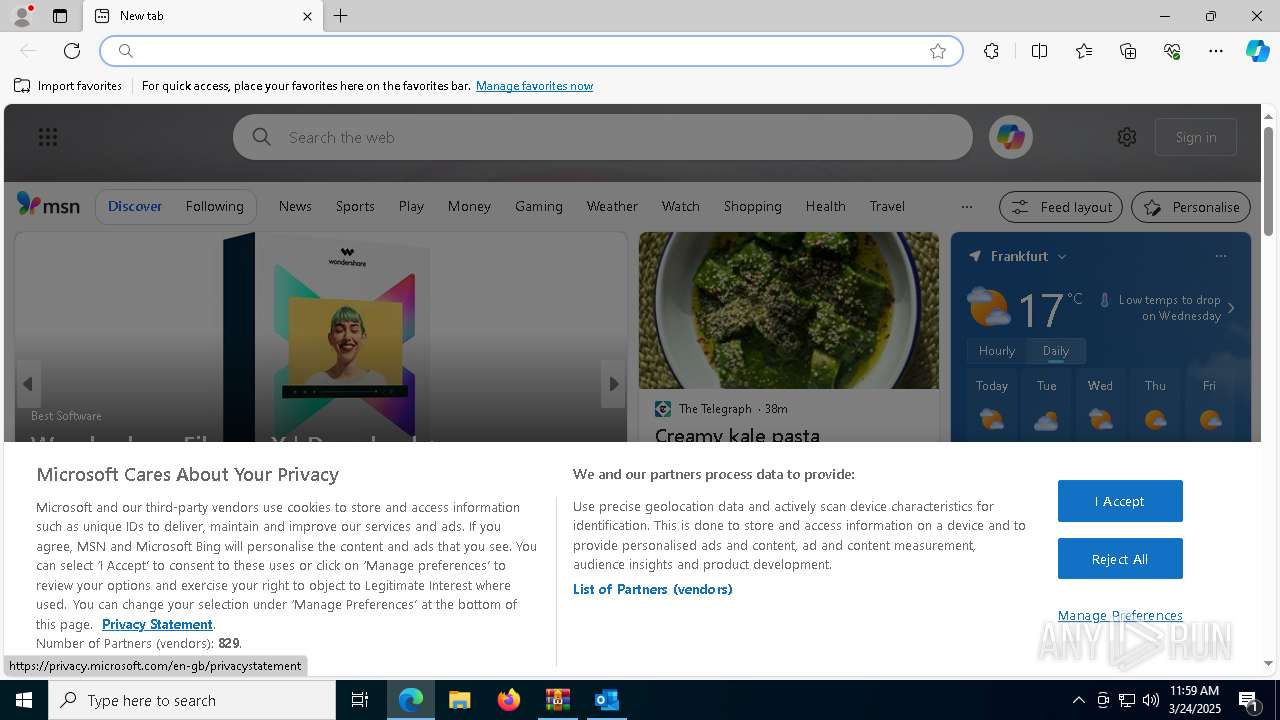The width and height of the screenshot is (1280, 720).
Task: Click Reject All cookies button
Action: 1120,559
